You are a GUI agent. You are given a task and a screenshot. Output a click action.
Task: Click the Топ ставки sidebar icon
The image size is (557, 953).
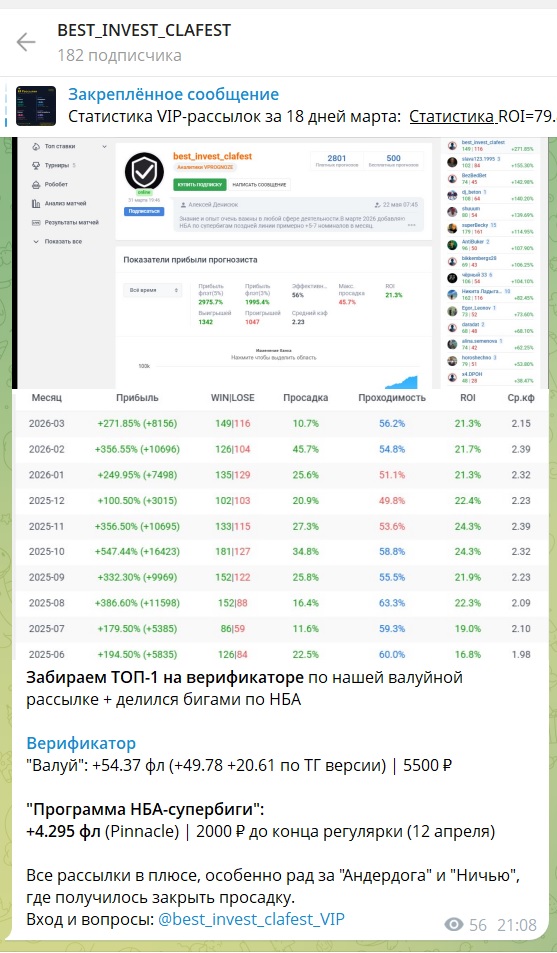tap(36, 146)
